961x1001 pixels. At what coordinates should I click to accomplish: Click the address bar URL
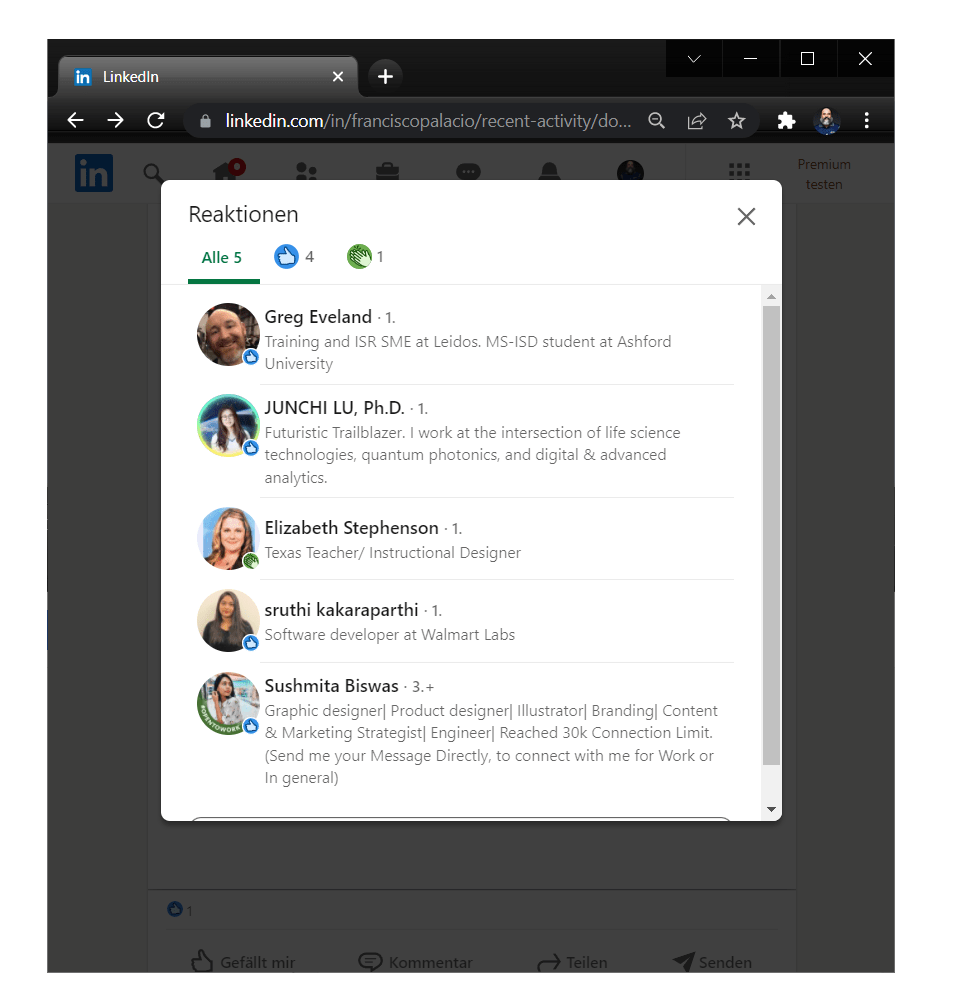point(428,121)
